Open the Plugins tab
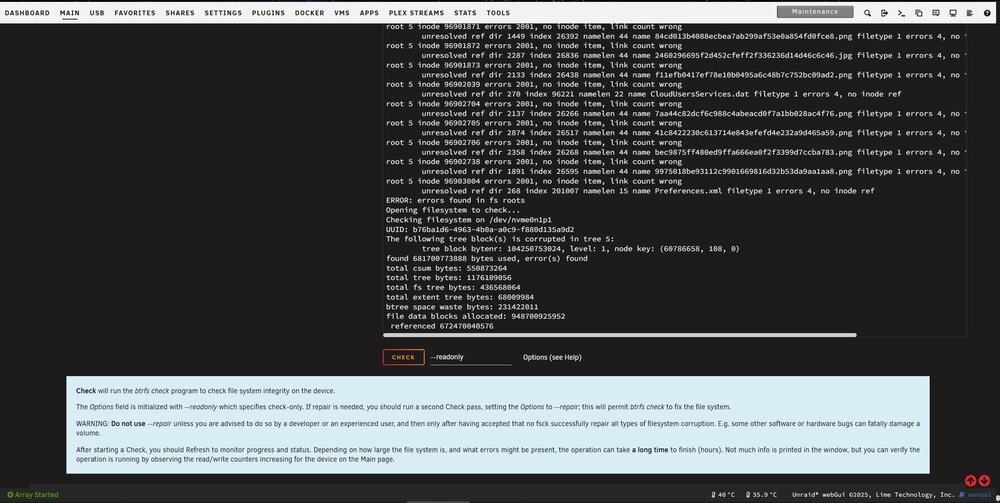Image resolution: width=1000 pixels, height=503 pixels. click(x=268, y=13)
